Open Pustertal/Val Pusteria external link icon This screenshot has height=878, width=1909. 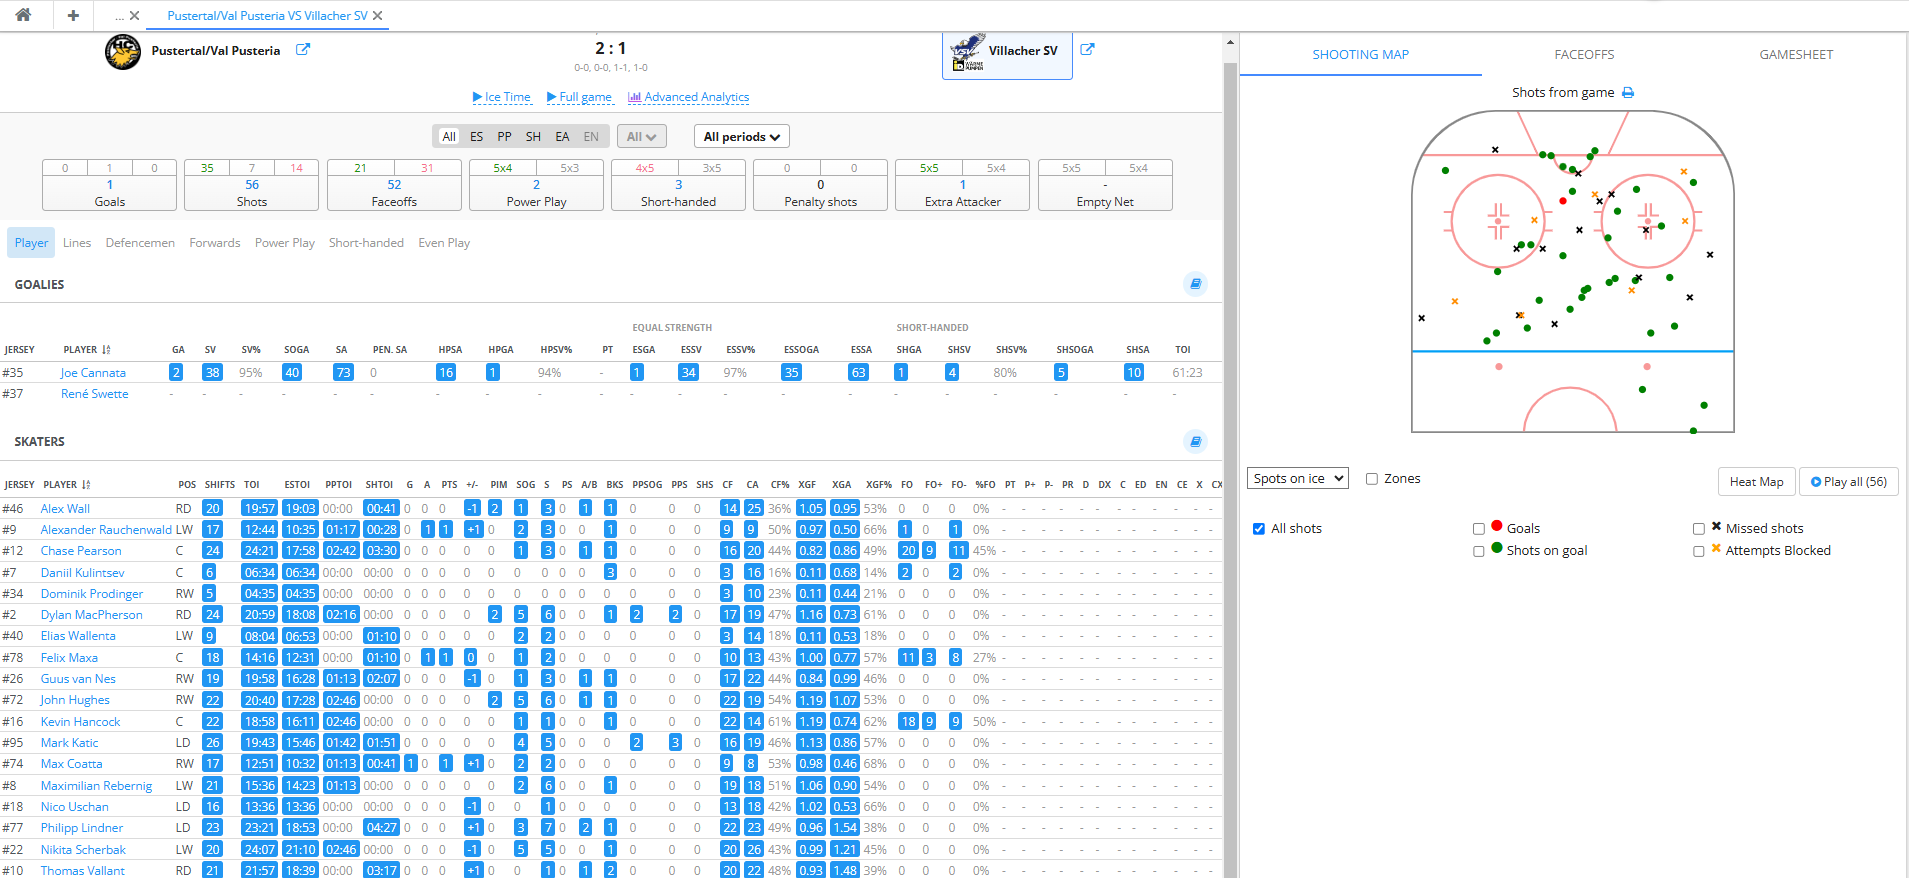pyautogui.click(x=303, y=50)
